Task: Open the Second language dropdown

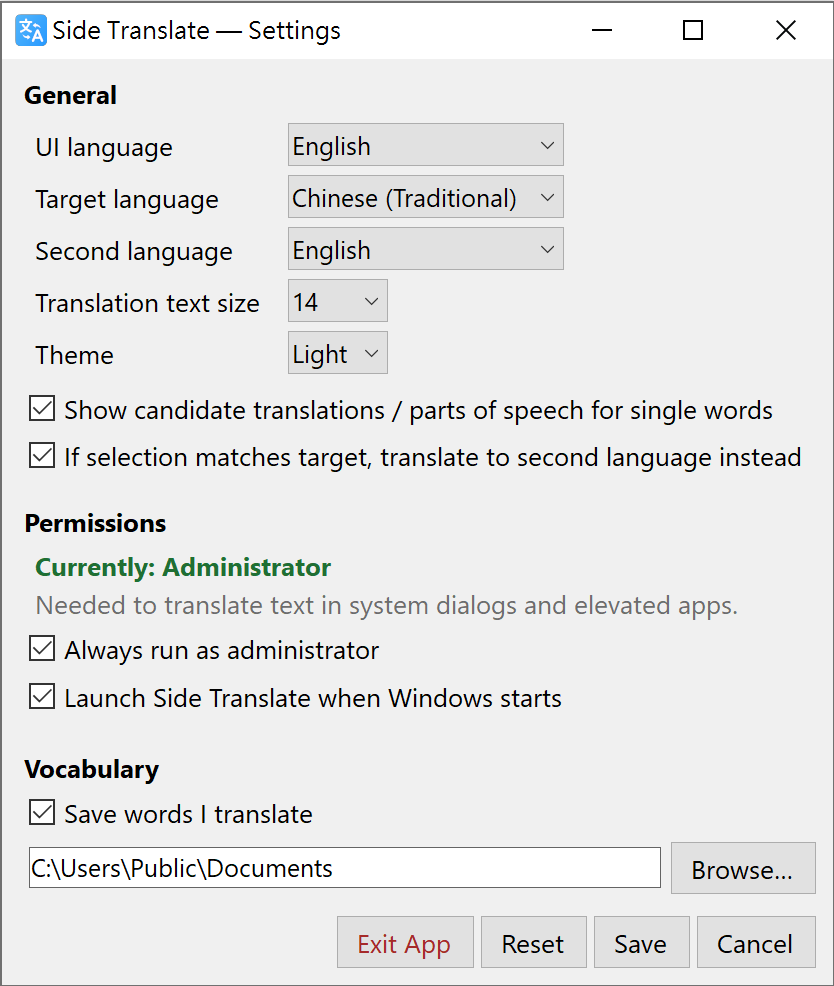Action: coord(426,249)
